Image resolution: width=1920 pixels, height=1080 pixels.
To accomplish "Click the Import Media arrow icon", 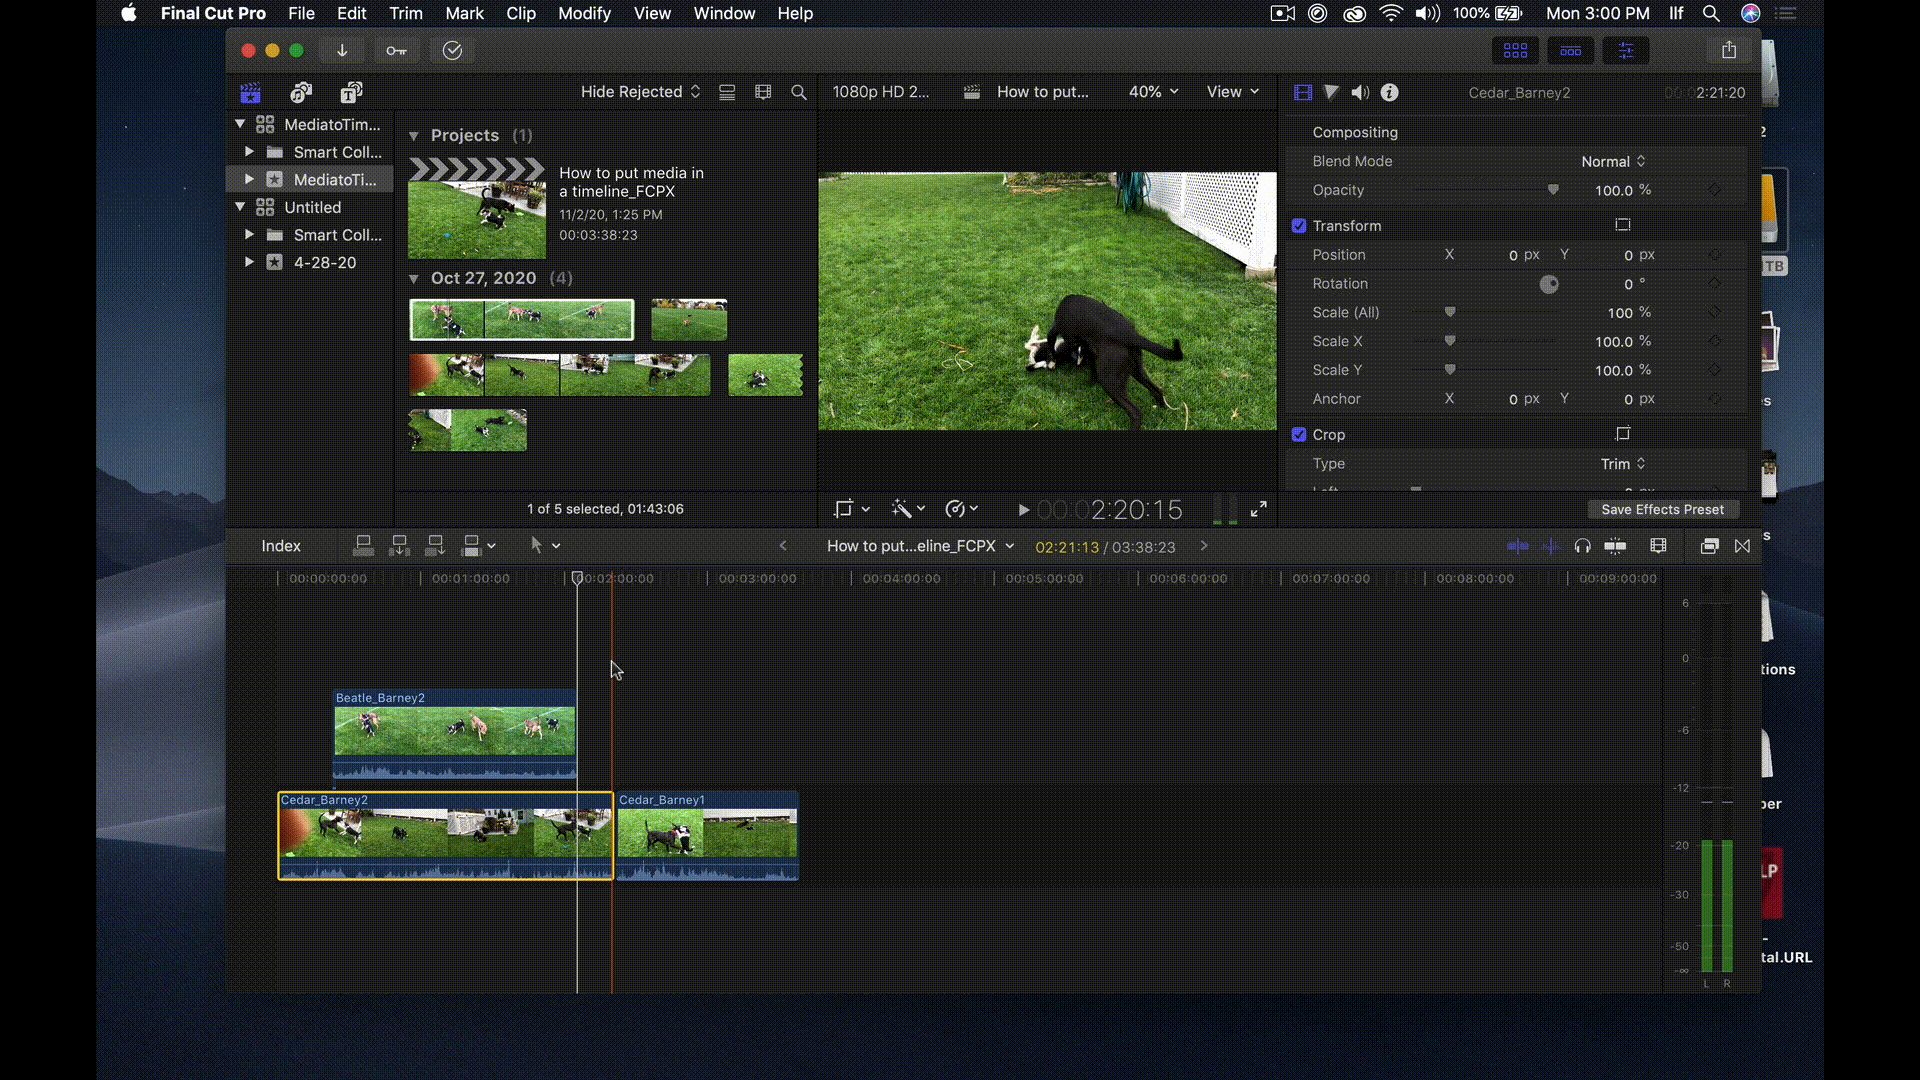I will tap(342, 51).
